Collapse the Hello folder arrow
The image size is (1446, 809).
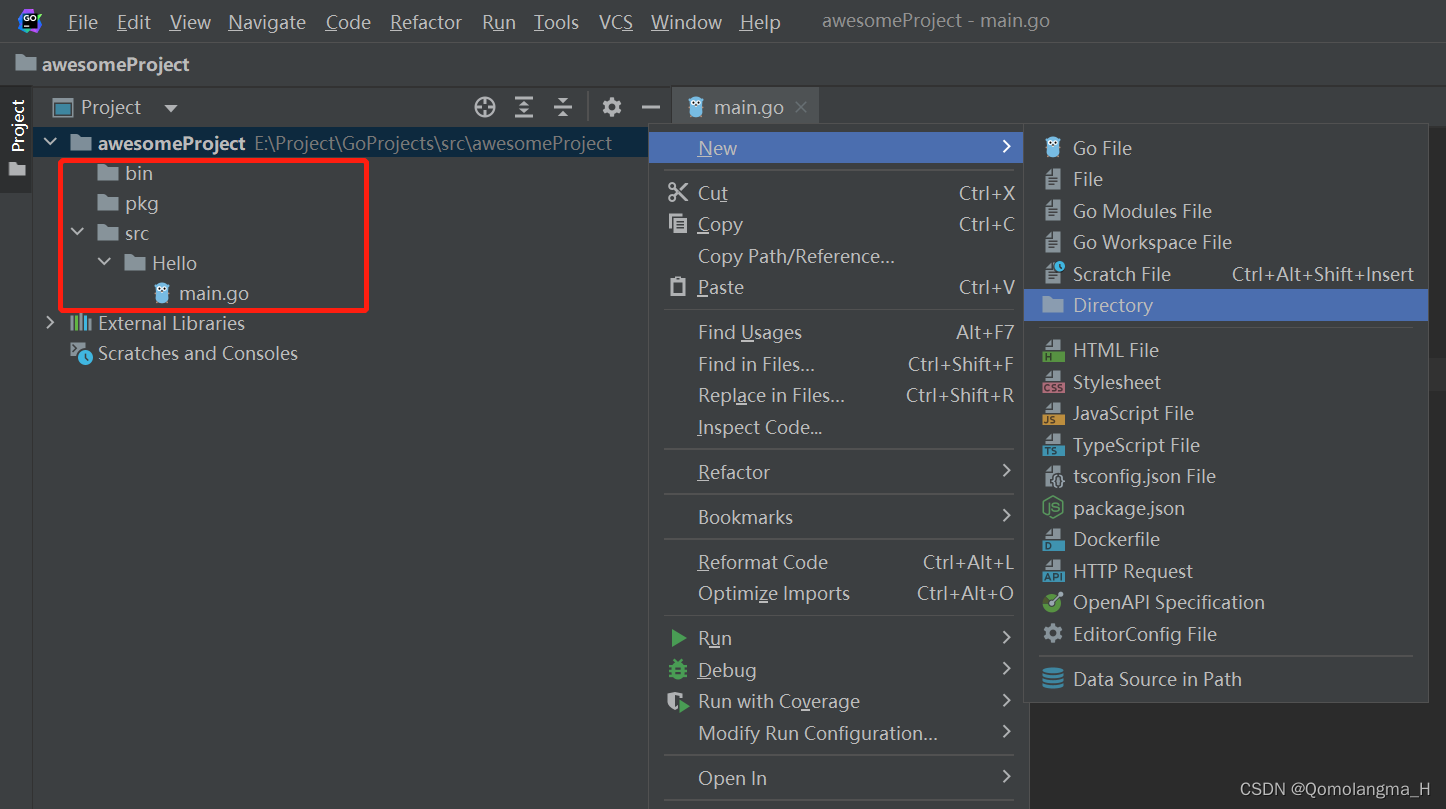(x=105, y=263)
